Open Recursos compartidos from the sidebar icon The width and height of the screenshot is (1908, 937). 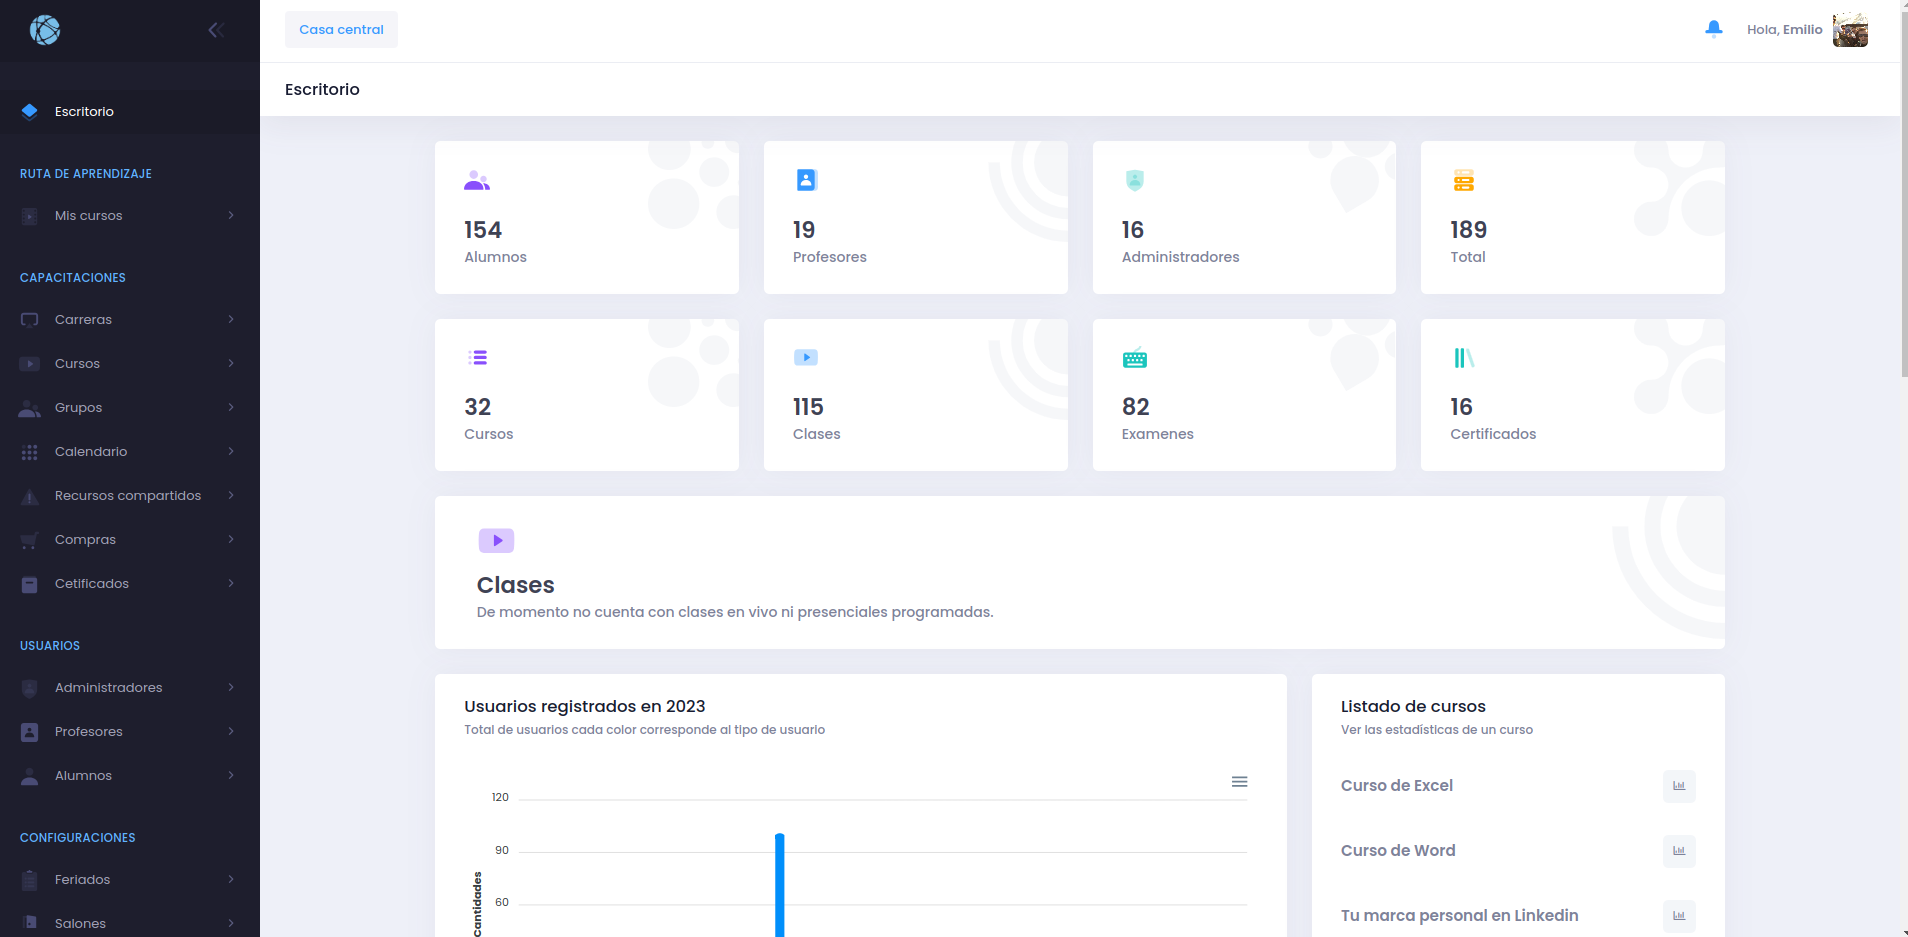point(29,495)
